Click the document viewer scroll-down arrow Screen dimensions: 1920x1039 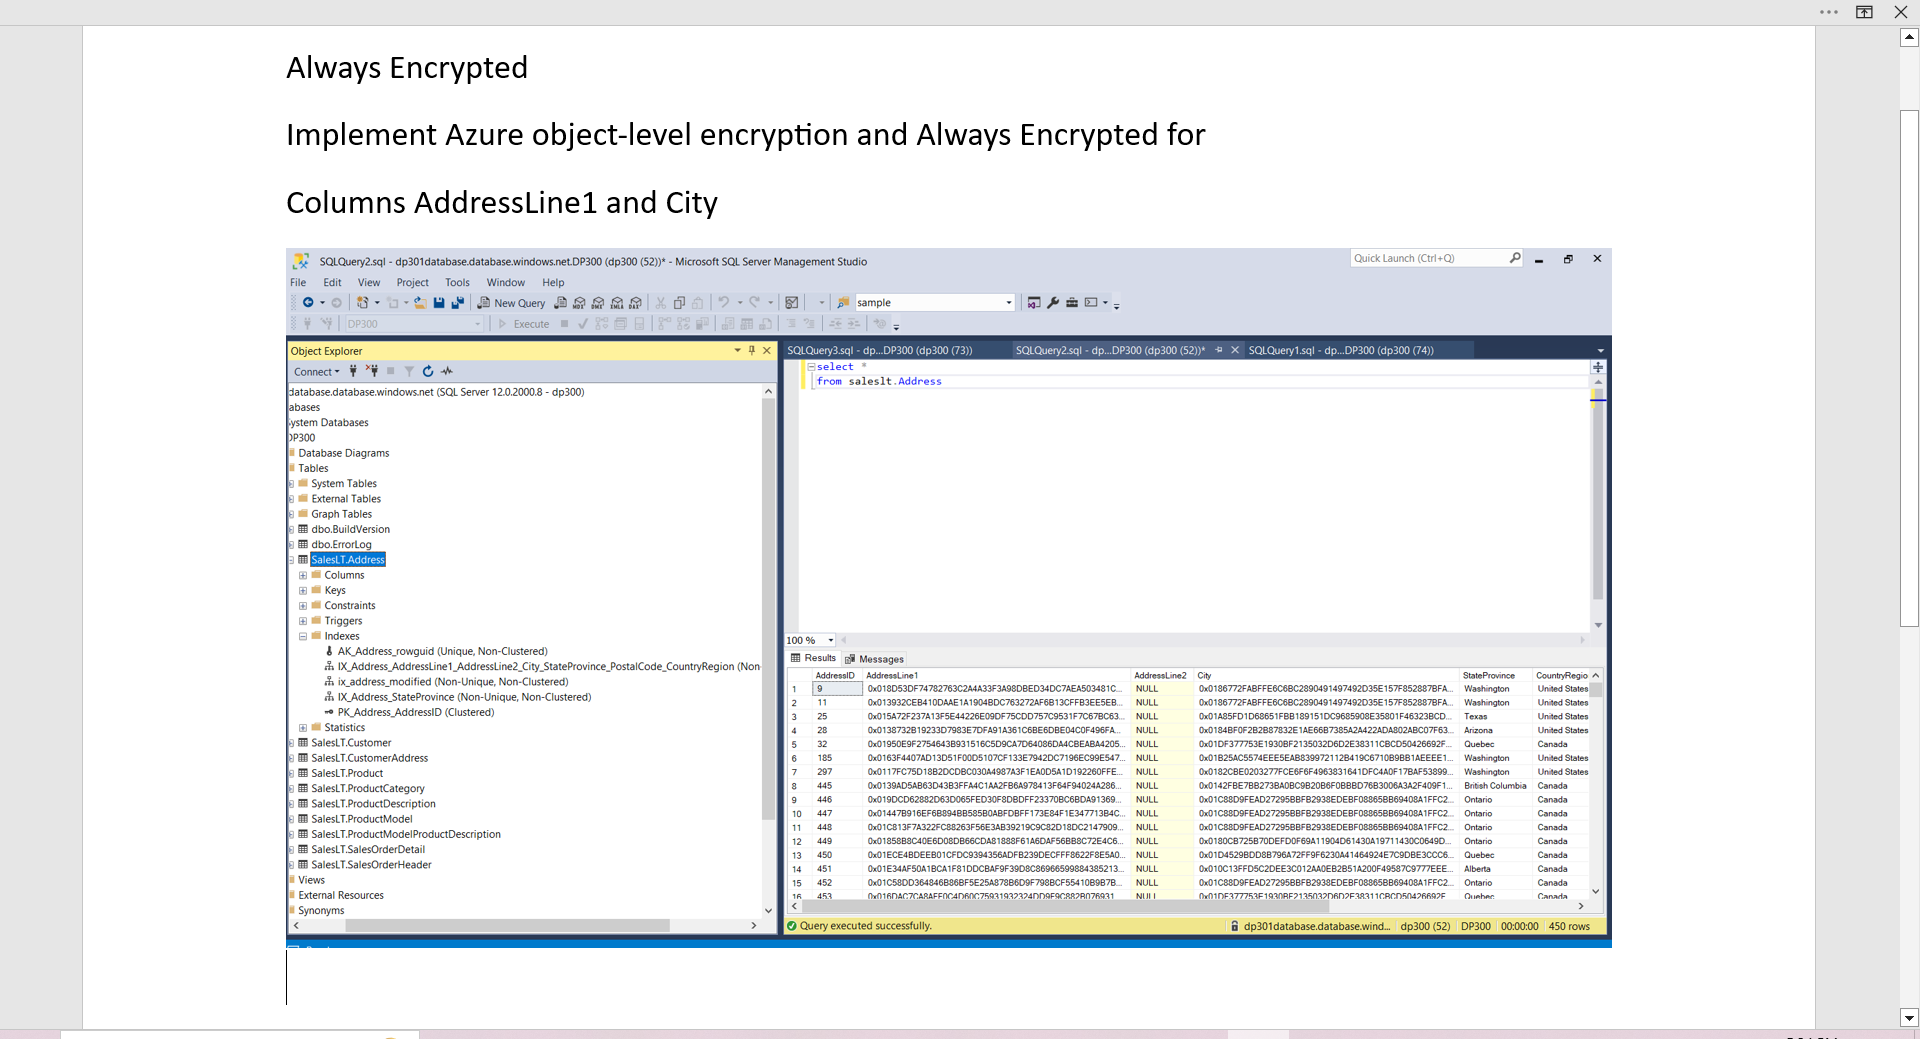(1909, 1018)
